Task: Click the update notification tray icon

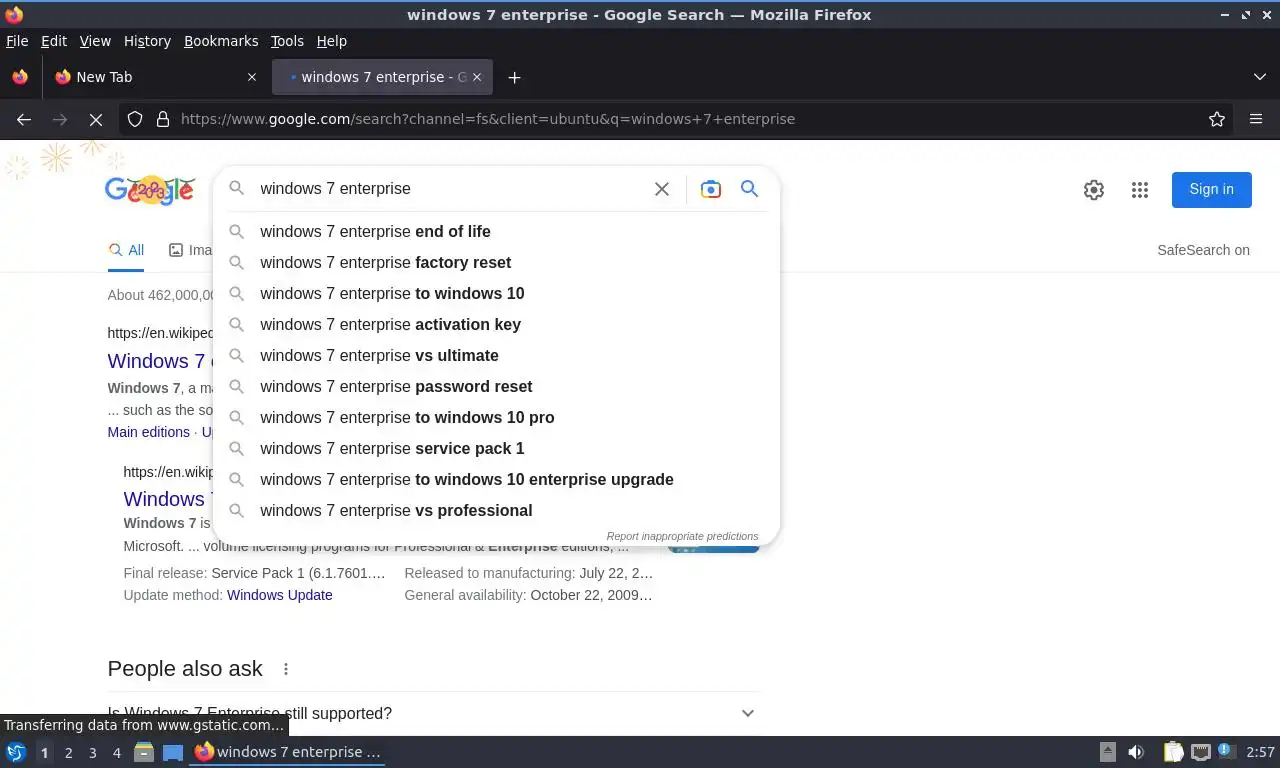Action: [x=1226, y=752]
